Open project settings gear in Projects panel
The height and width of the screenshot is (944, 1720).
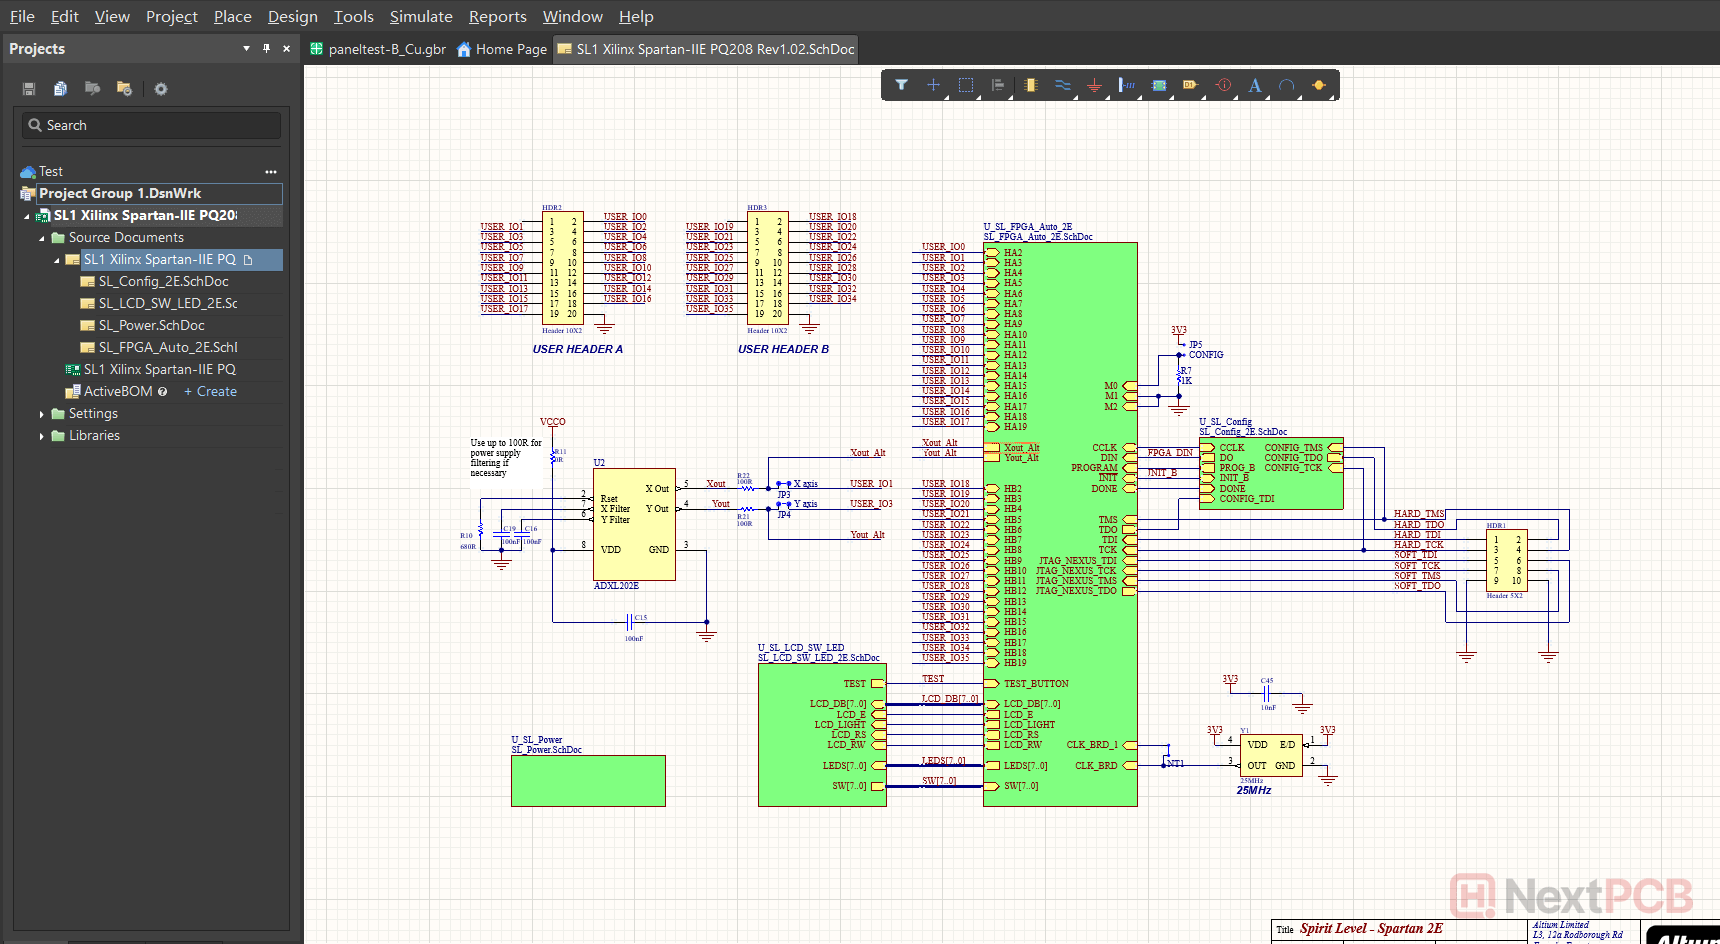160,89
